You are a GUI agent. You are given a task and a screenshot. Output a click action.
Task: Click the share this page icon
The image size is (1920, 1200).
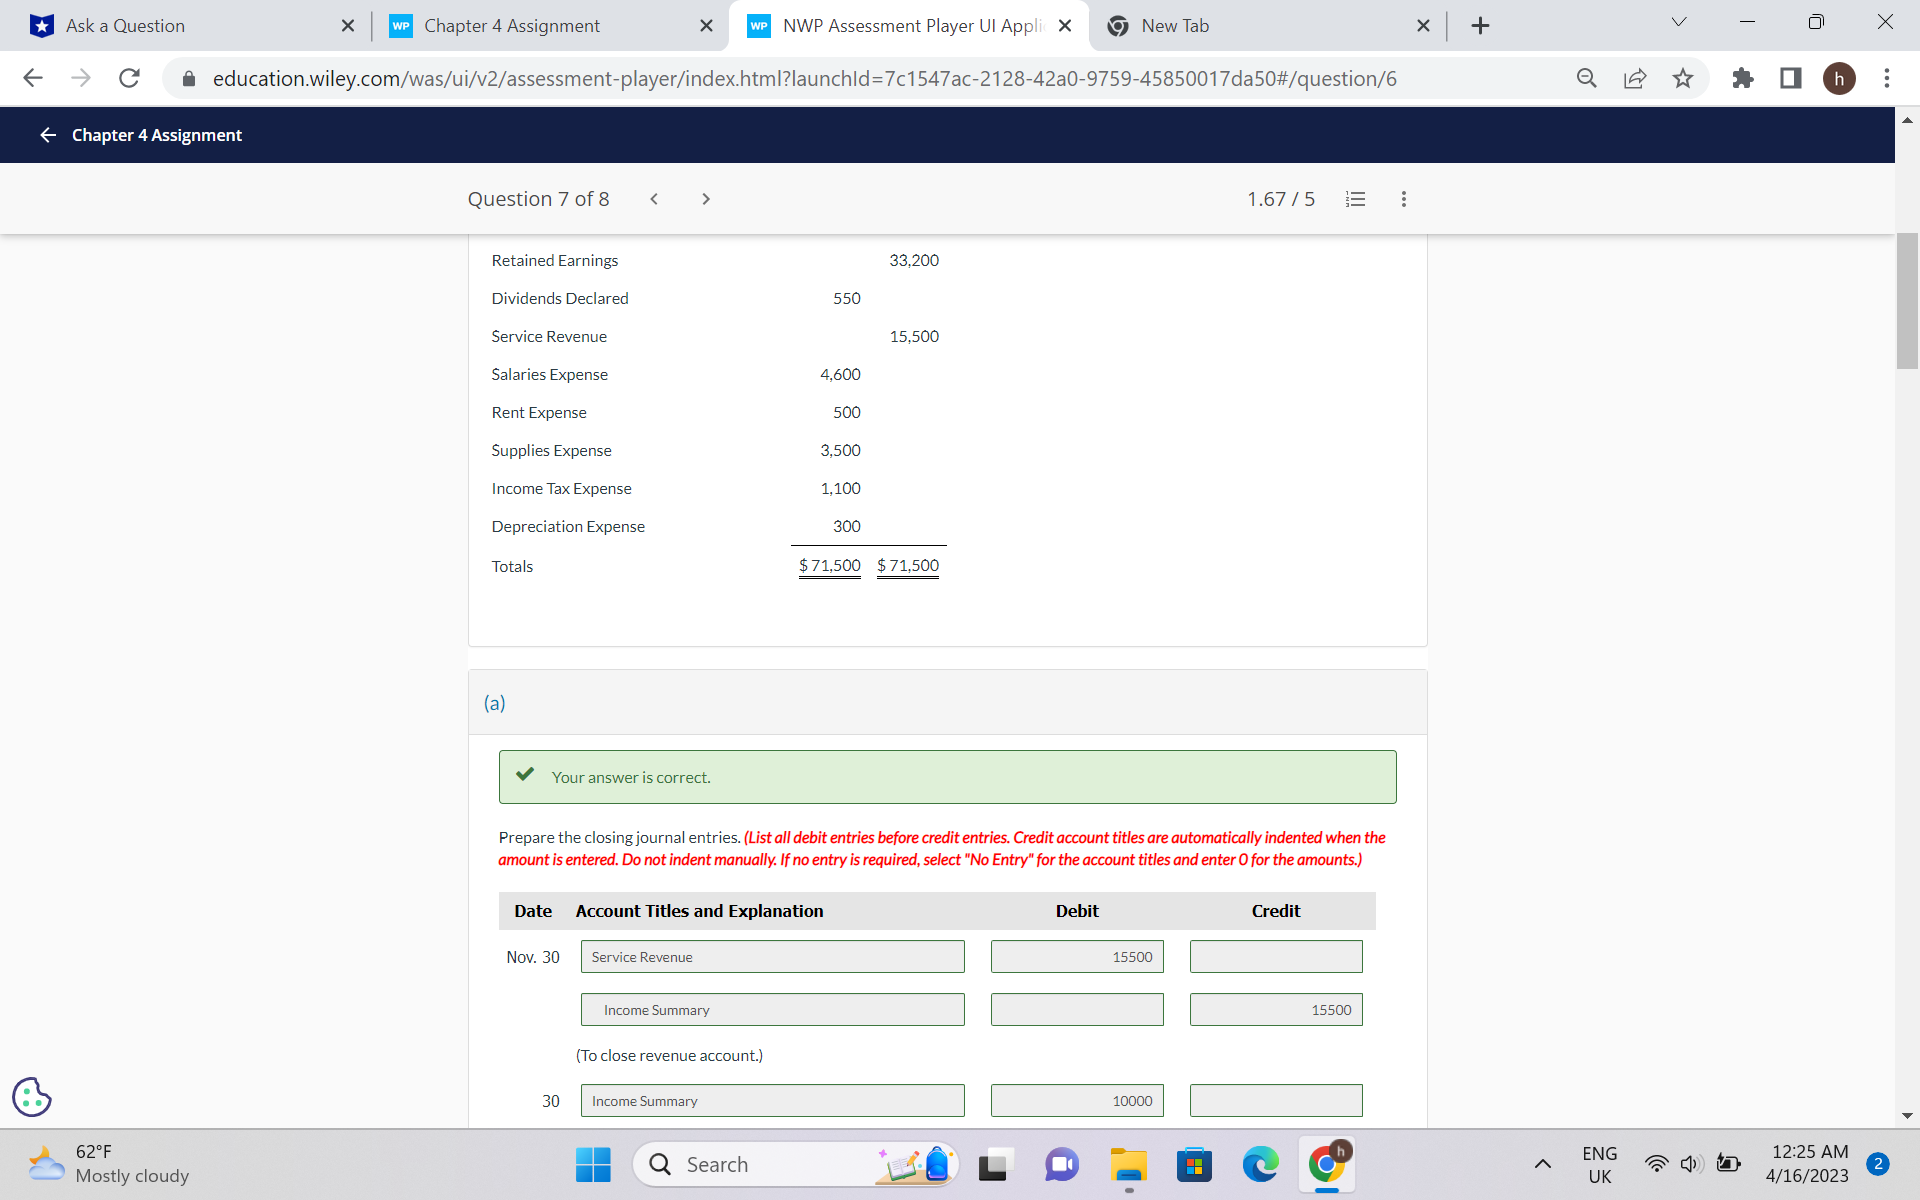[x=1635, y=78]
